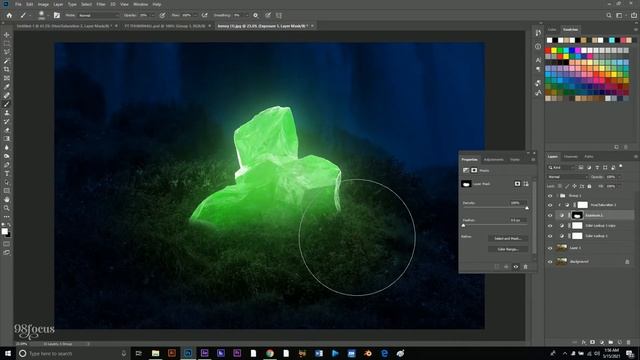Click the Windows Start button
Screen dimensions: 640x360
point(8,353)
